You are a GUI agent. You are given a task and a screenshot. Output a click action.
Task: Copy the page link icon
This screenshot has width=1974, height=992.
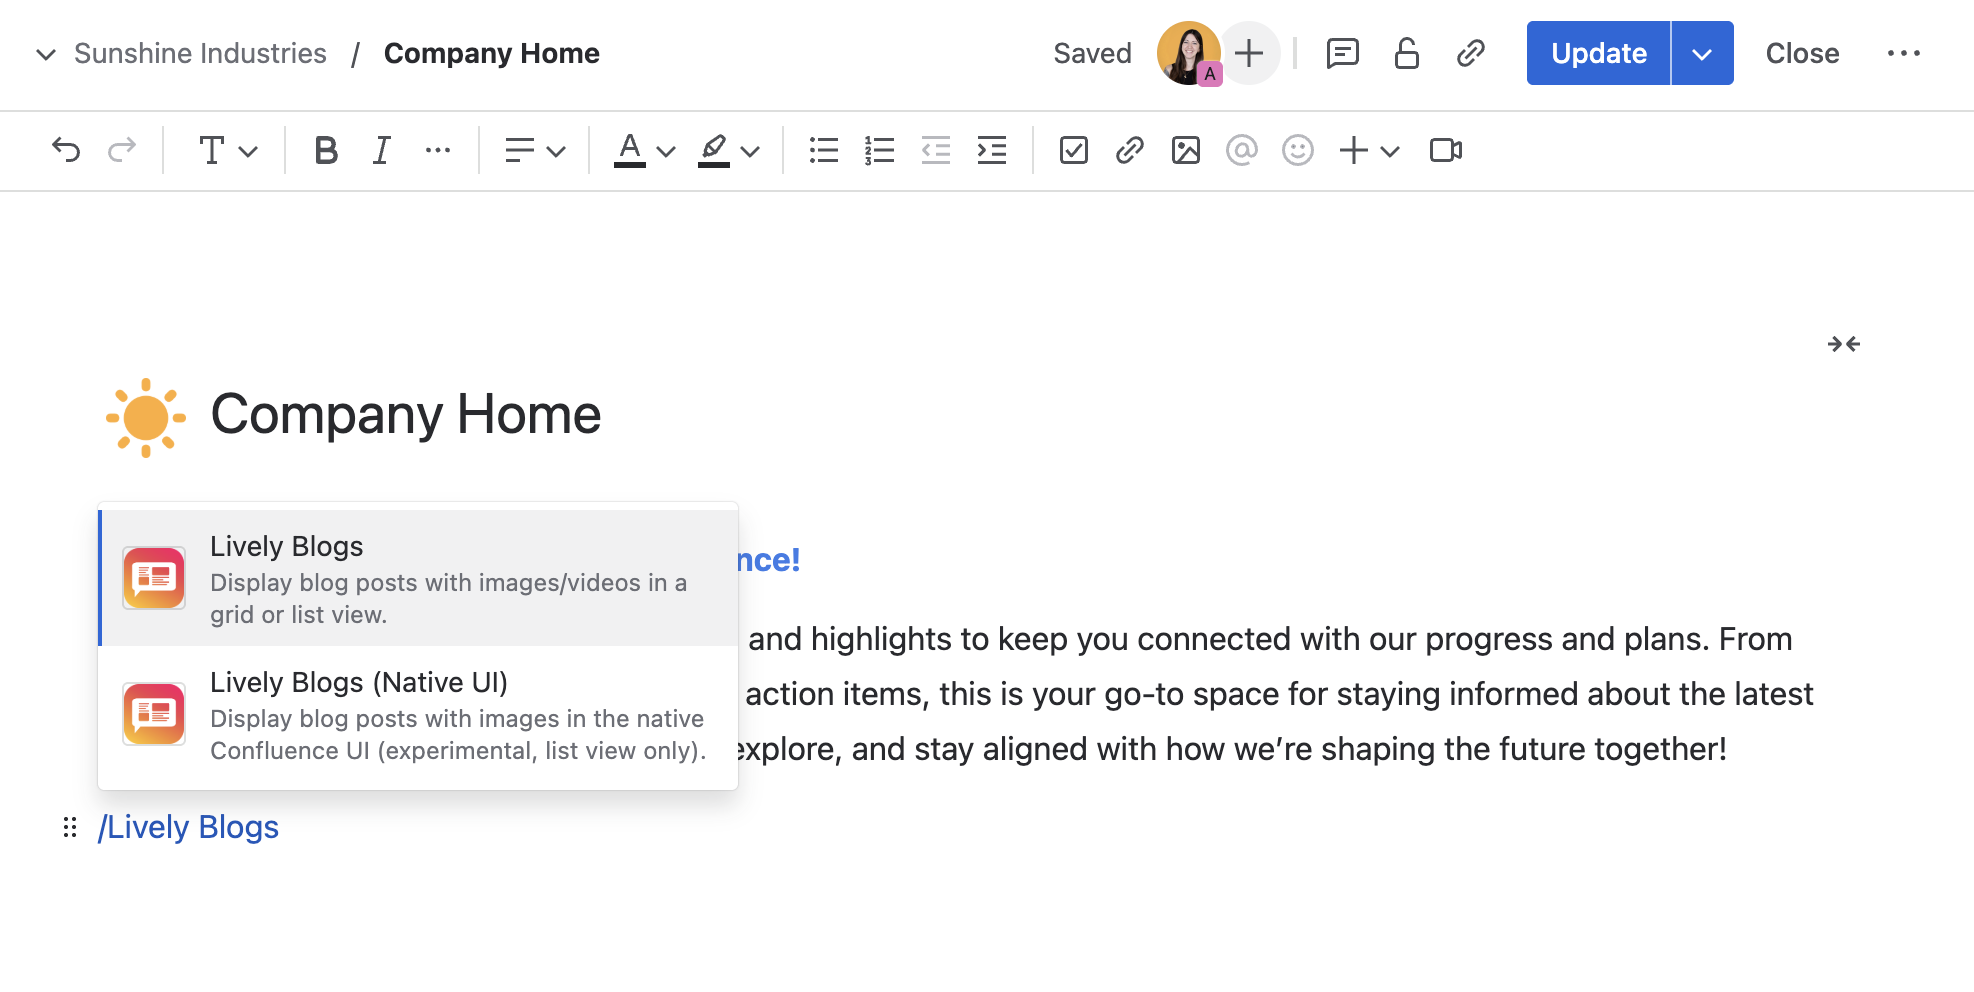coord(1470,53)
